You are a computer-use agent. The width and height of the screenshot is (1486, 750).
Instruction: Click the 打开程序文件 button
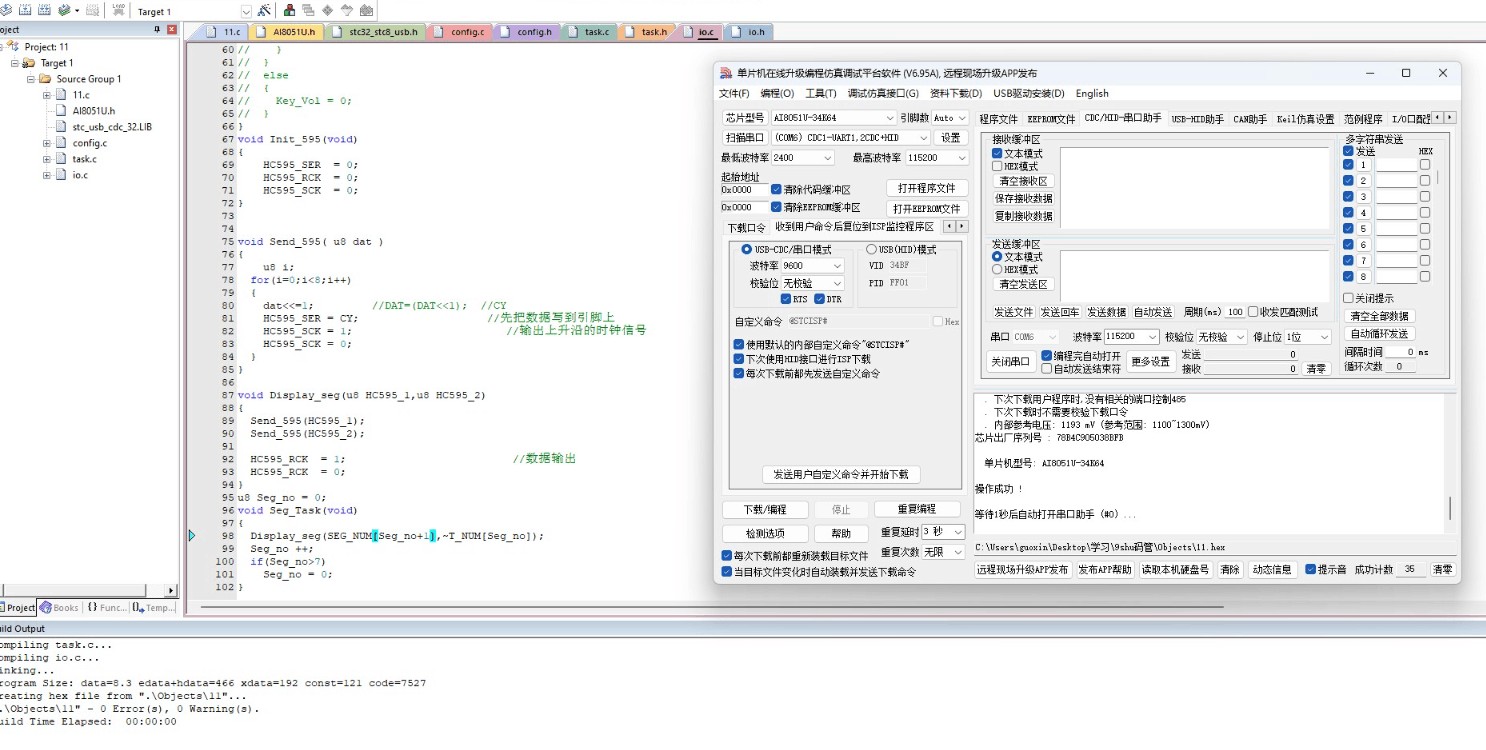pos(926,188)
